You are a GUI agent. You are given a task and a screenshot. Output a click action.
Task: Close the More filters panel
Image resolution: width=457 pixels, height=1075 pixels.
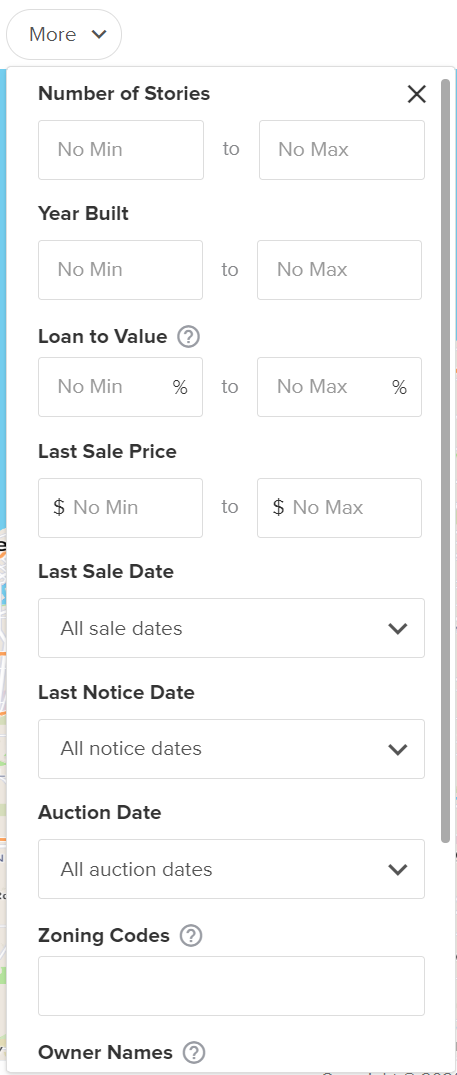pyautogui.click(x=417, y=94)
